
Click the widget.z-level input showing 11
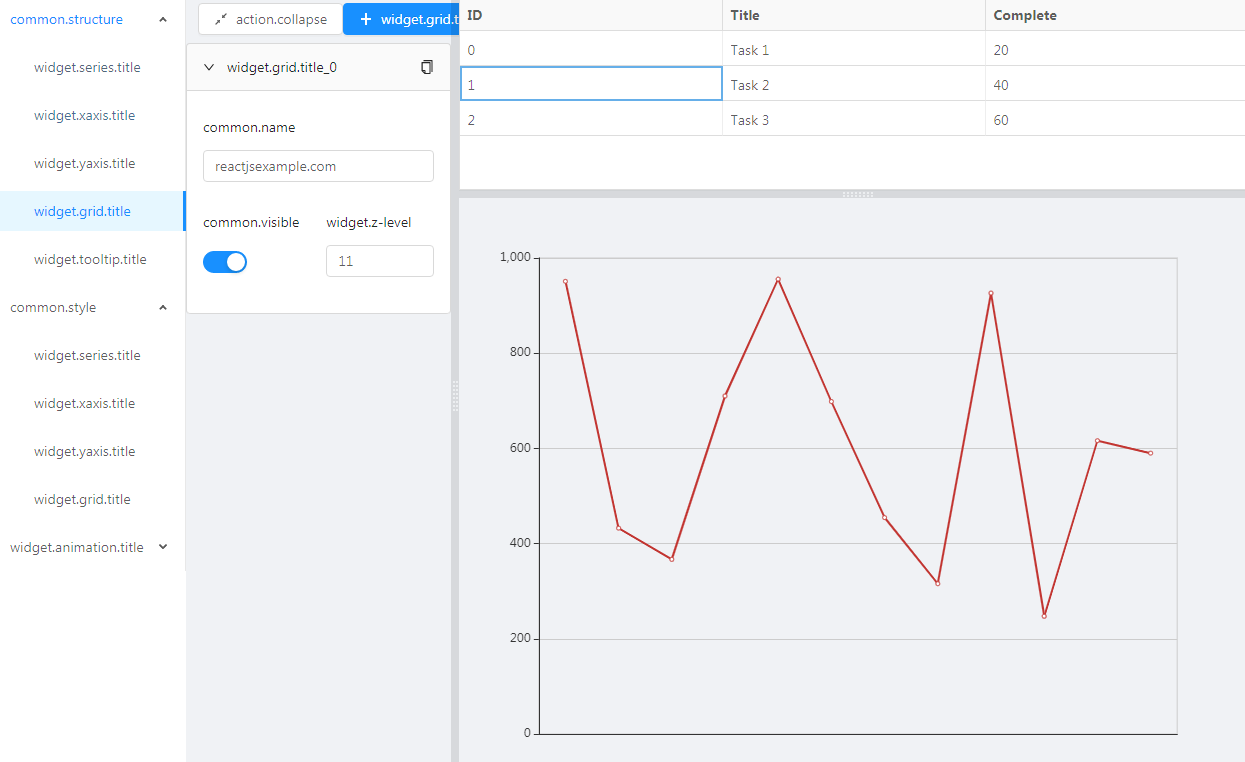379,260
